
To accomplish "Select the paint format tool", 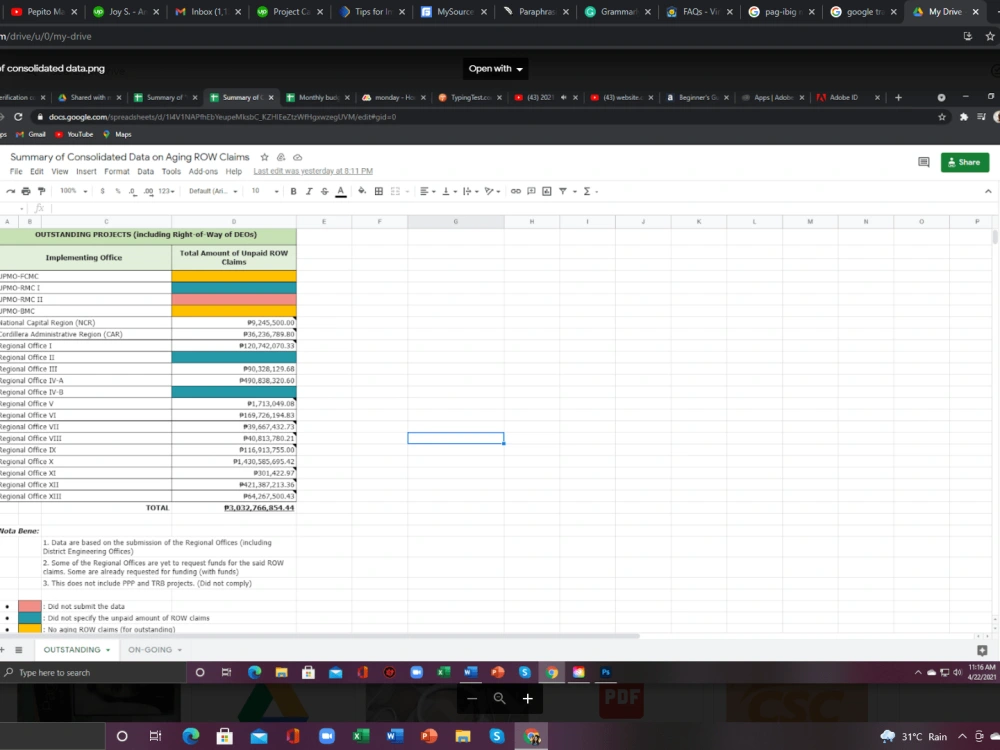I will click(x=41, y=191).
